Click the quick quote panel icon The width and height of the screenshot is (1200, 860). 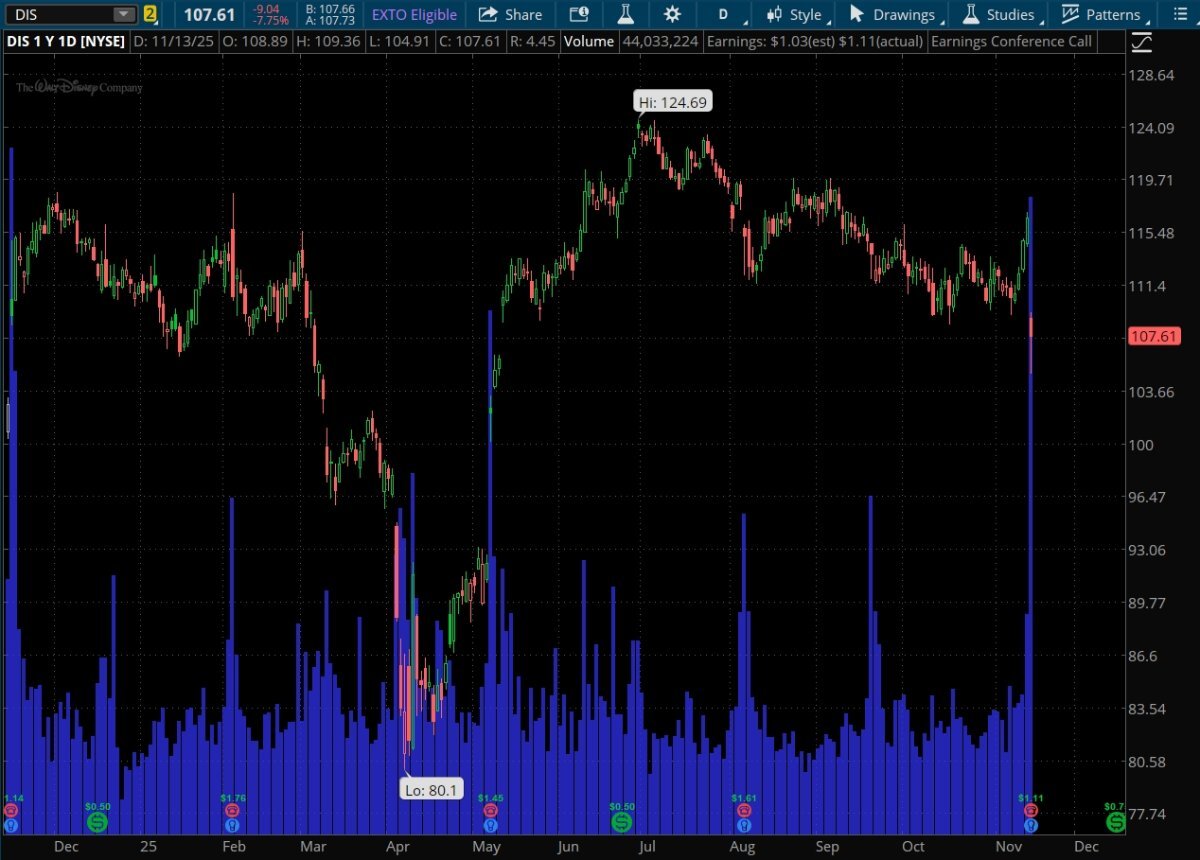point(579,15)
